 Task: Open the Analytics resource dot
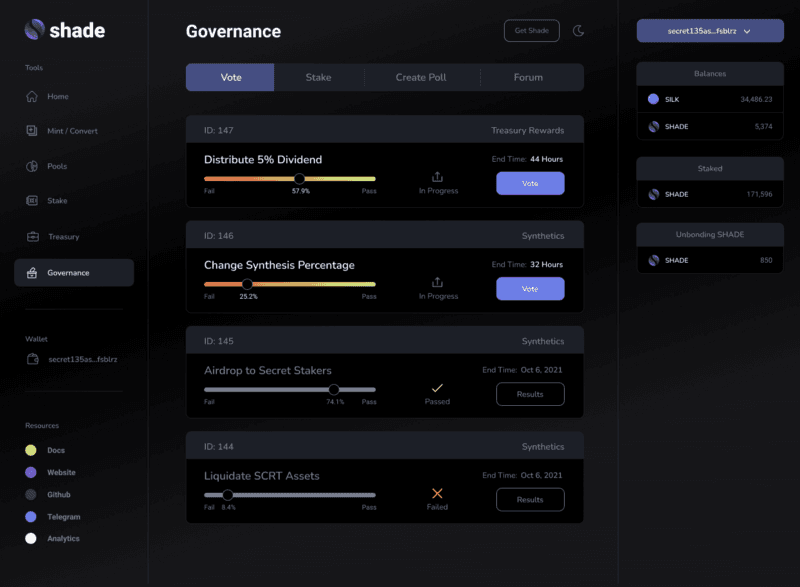coord(31,539)
